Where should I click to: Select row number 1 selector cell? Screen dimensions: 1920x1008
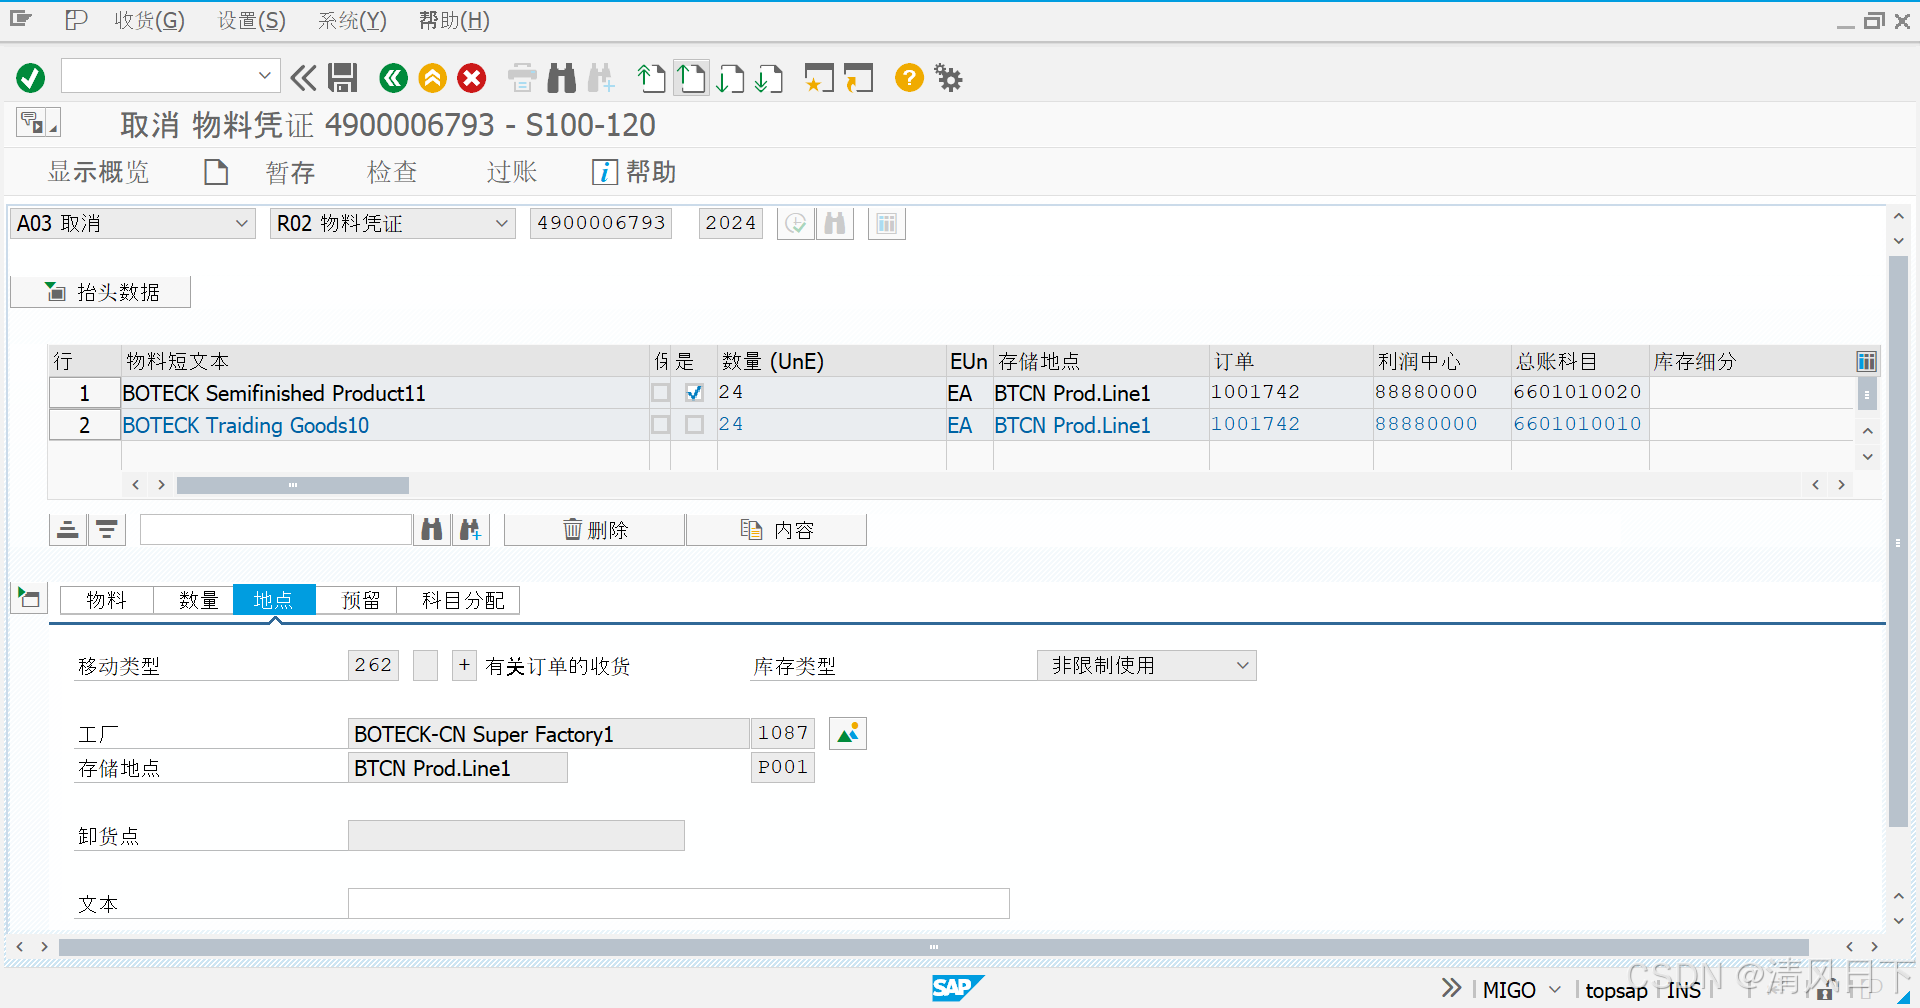(x=85, y=393)
